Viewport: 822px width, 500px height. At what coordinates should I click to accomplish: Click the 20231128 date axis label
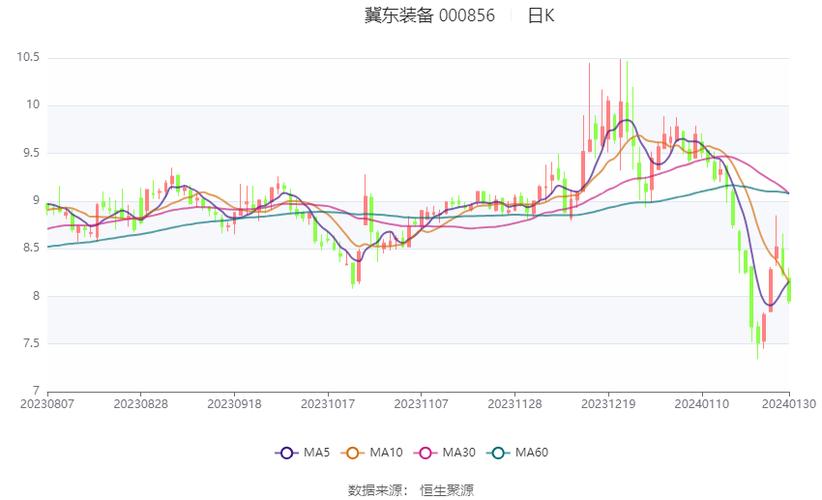(x=515, y=404)
